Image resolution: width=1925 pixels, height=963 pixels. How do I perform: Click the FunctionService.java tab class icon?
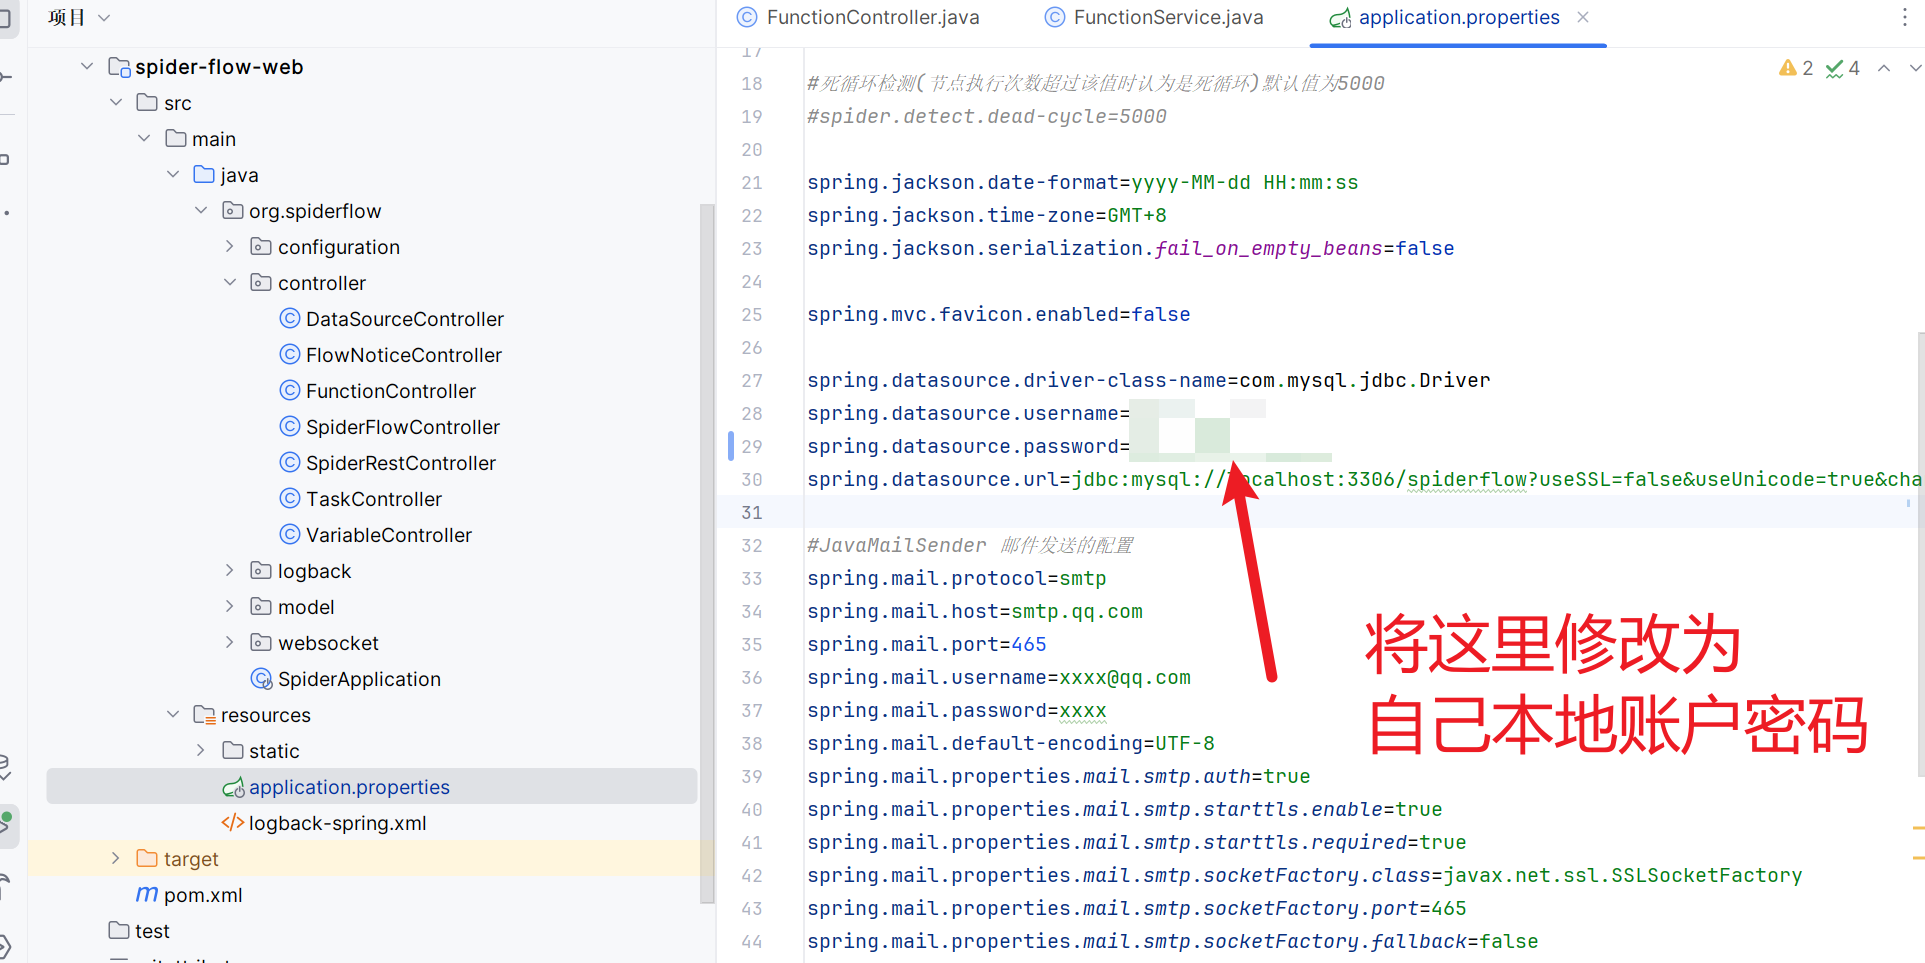(1055, 17)
